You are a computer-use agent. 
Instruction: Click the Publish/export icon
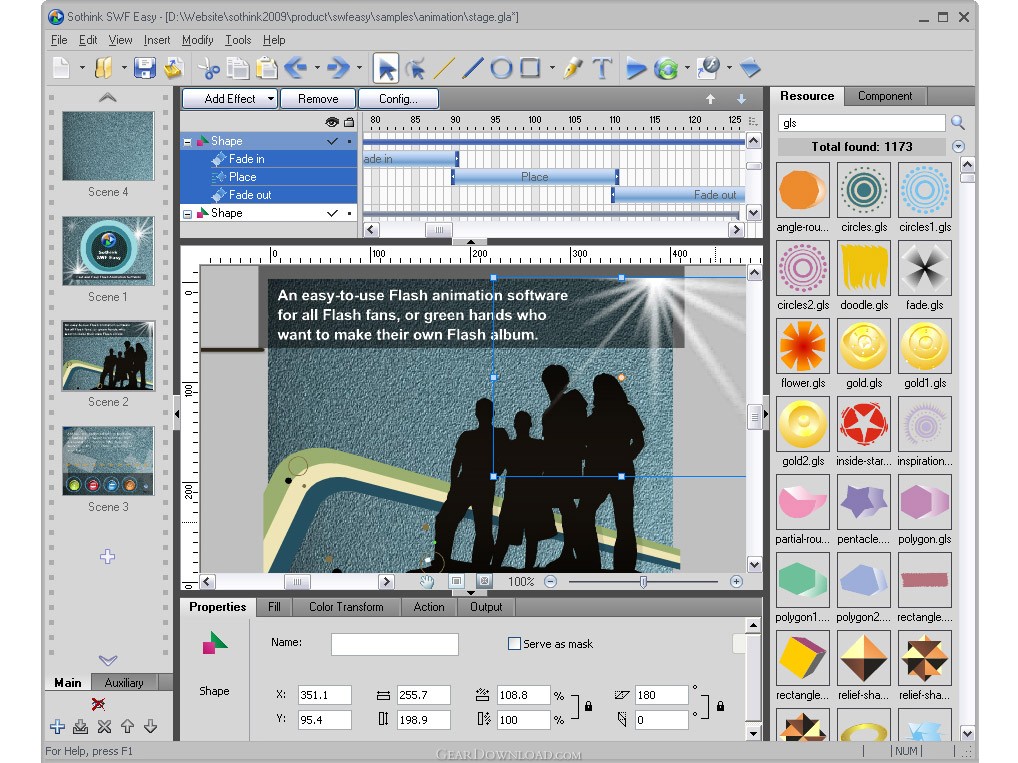point(708,68)
